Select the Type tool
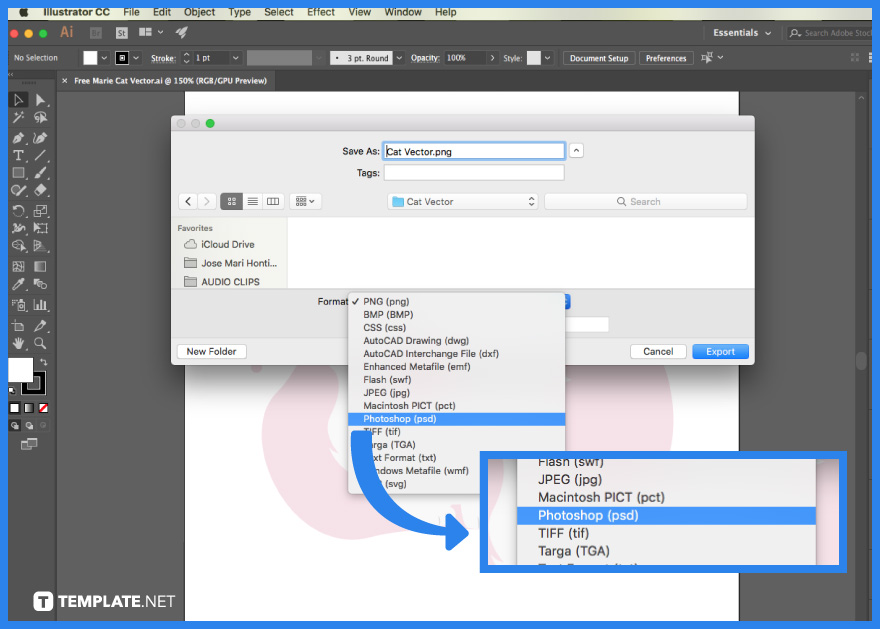880x629 pixels. (18, 155)
